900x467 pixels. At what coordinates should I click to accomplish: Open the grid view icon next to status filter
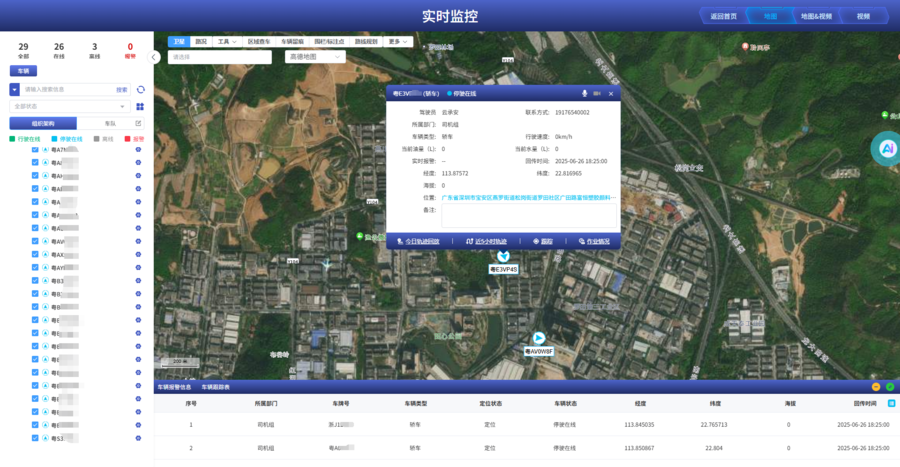(140, 107)
